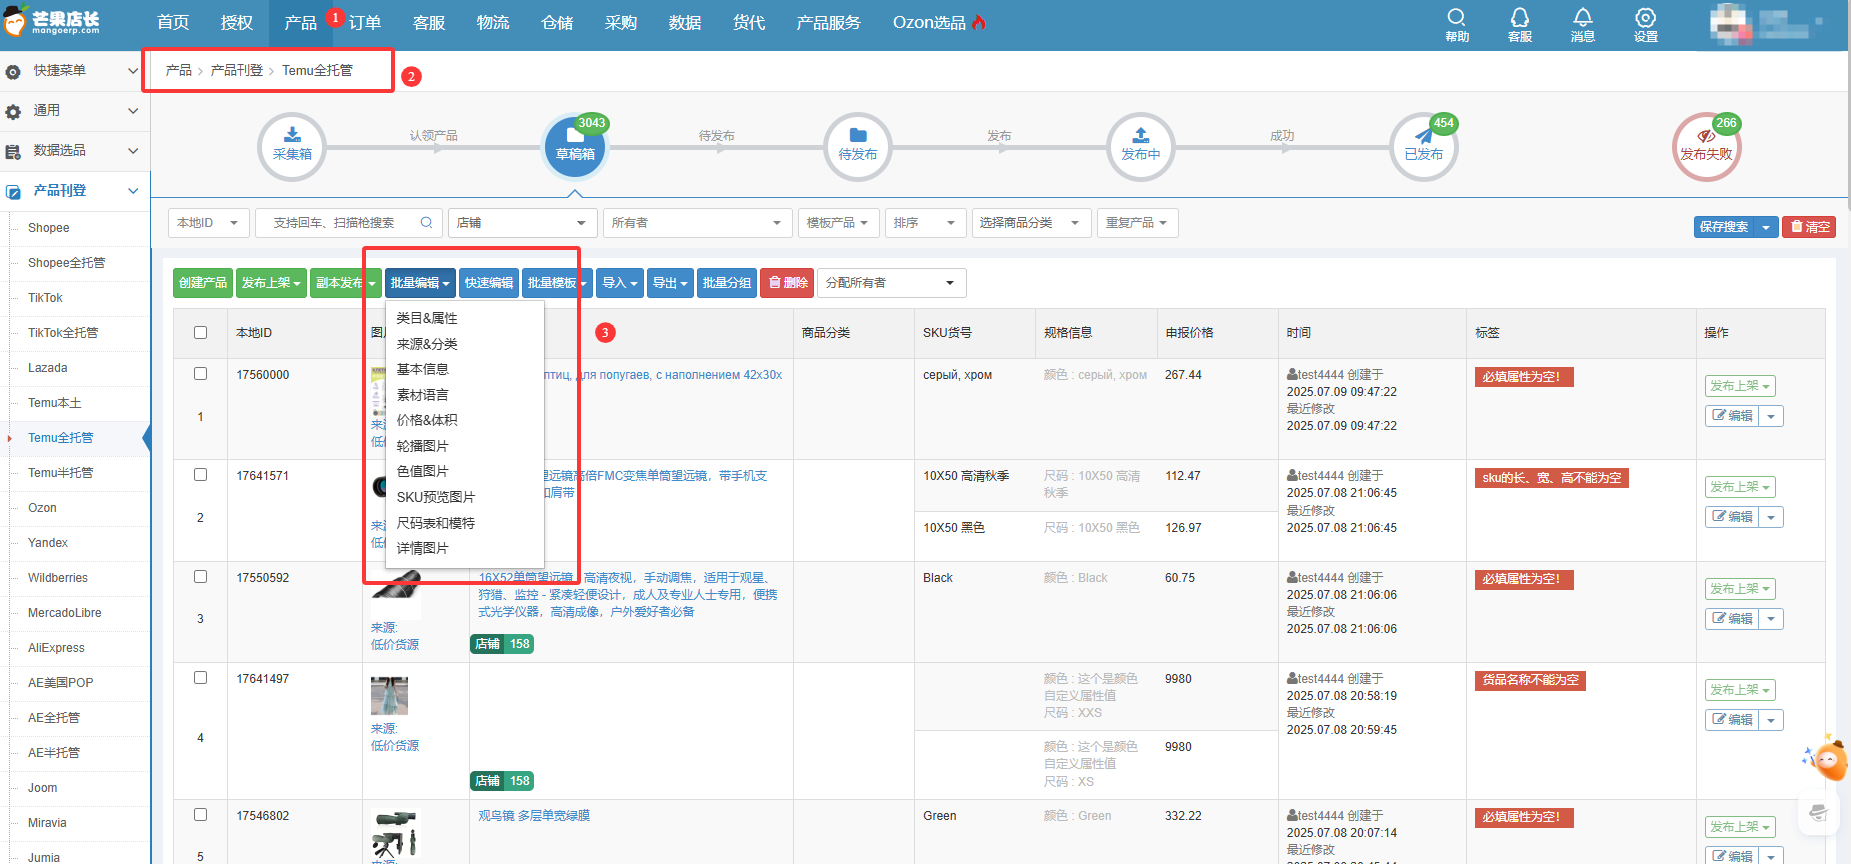Click the 批量分组 button
This screenshot has width=1851, height=864.
[727, 283]
